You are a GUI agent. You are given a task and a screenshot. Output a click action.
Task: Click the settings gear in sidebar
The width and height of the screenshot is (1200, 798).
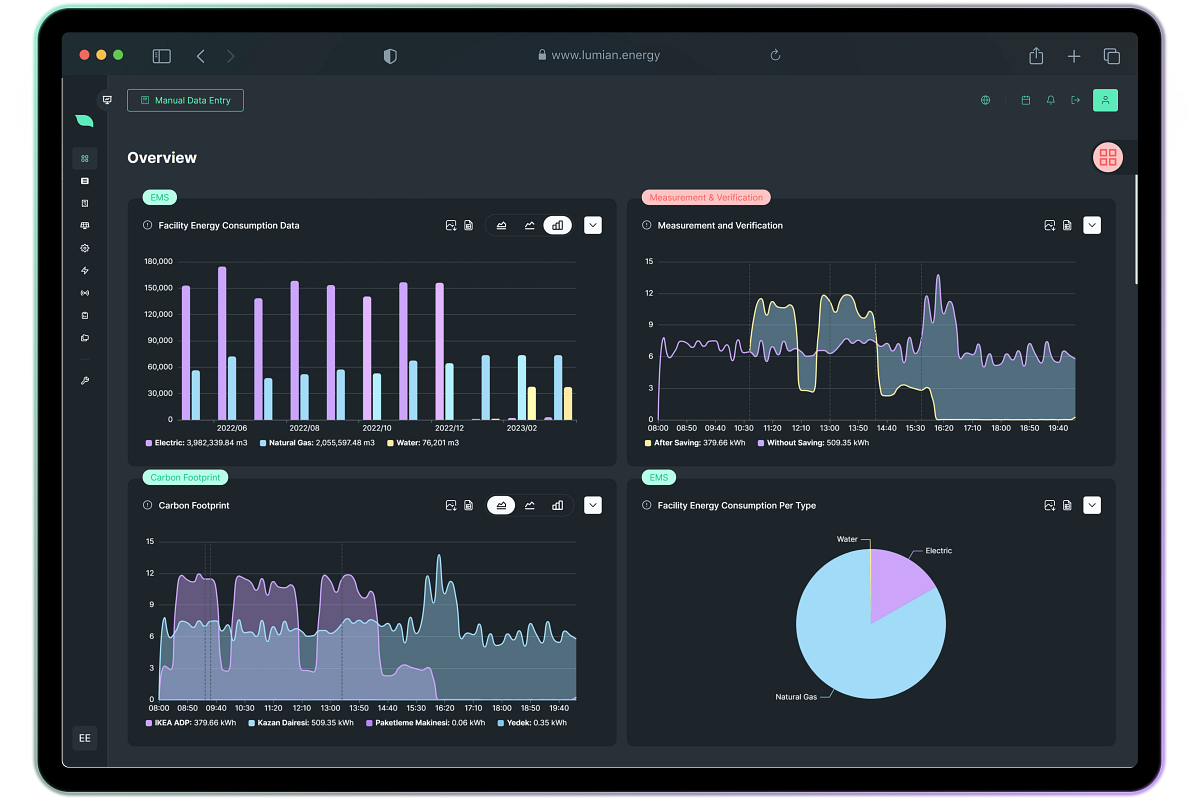(85, 248)
